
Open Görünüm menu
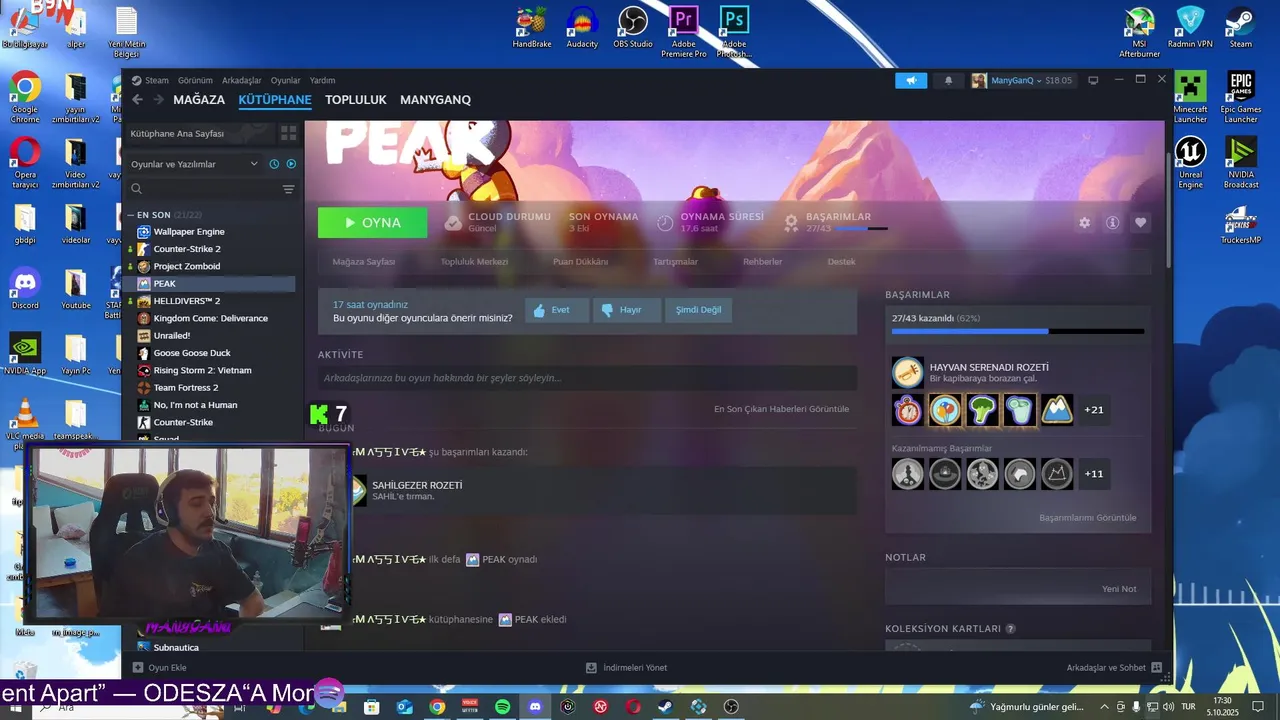pos(195,80)
